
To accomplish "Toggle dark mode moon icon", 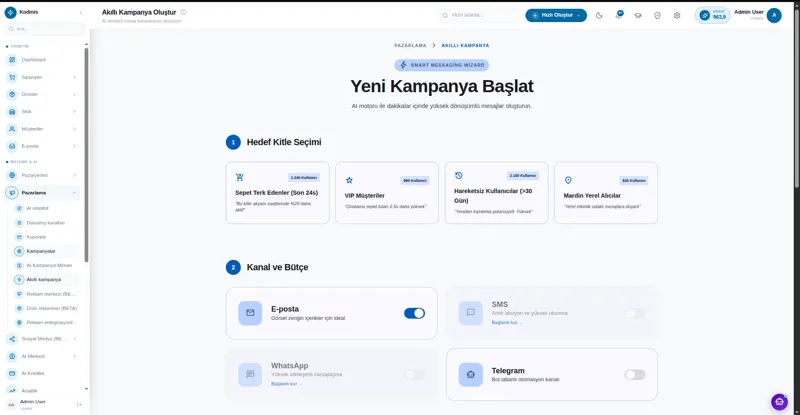I will 599,15.
